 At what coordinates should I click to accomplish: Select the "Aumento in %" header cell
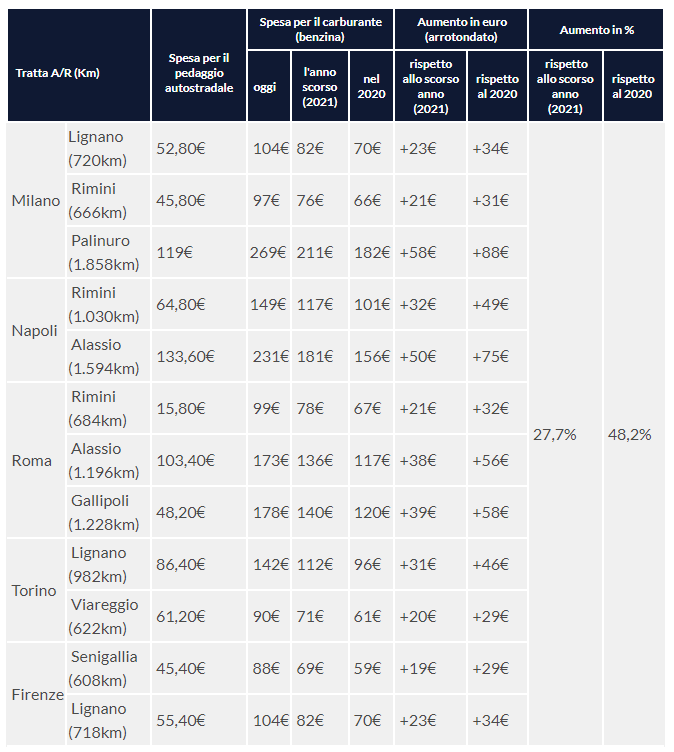point(596,30)
